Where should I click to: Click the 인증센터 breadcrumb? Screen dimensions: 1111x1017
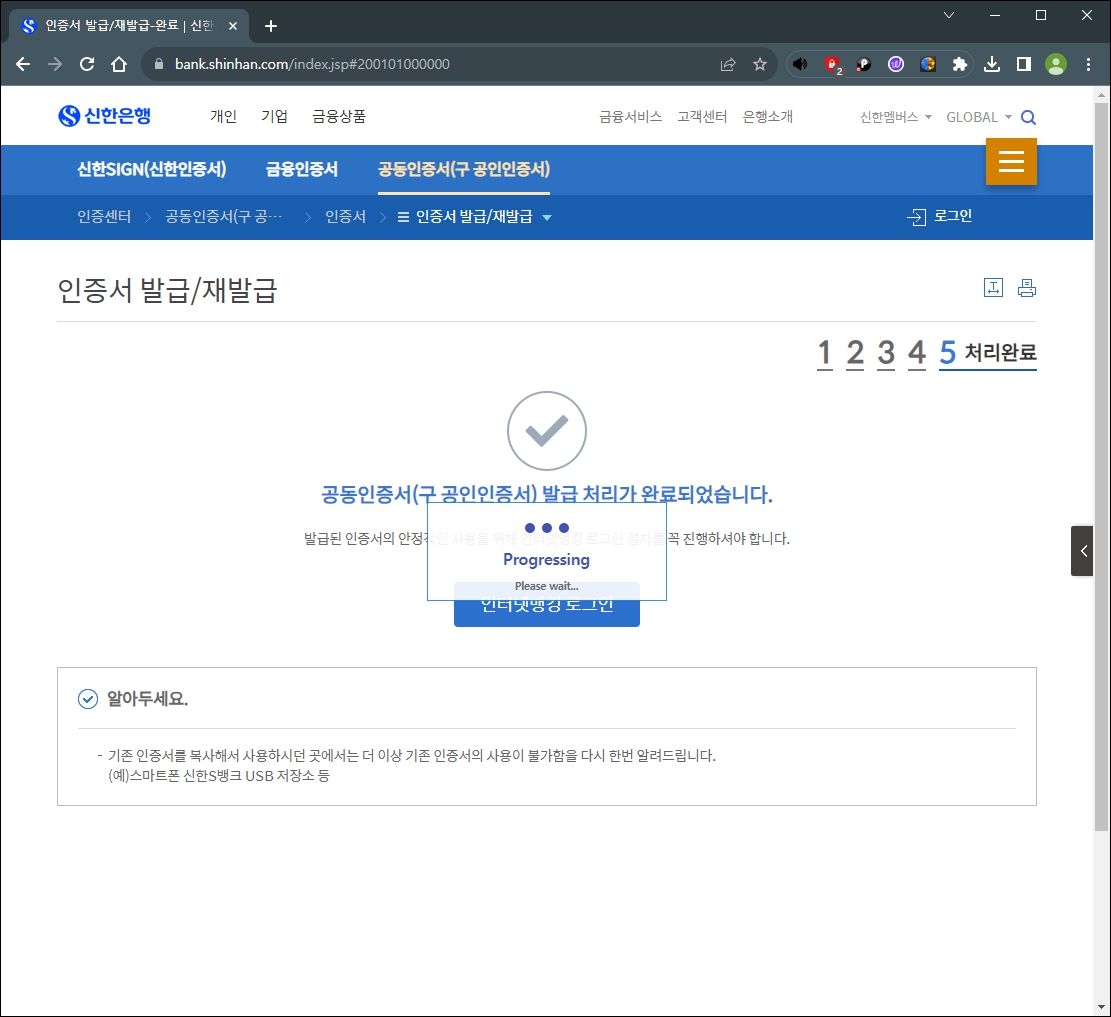pos(104,217)
